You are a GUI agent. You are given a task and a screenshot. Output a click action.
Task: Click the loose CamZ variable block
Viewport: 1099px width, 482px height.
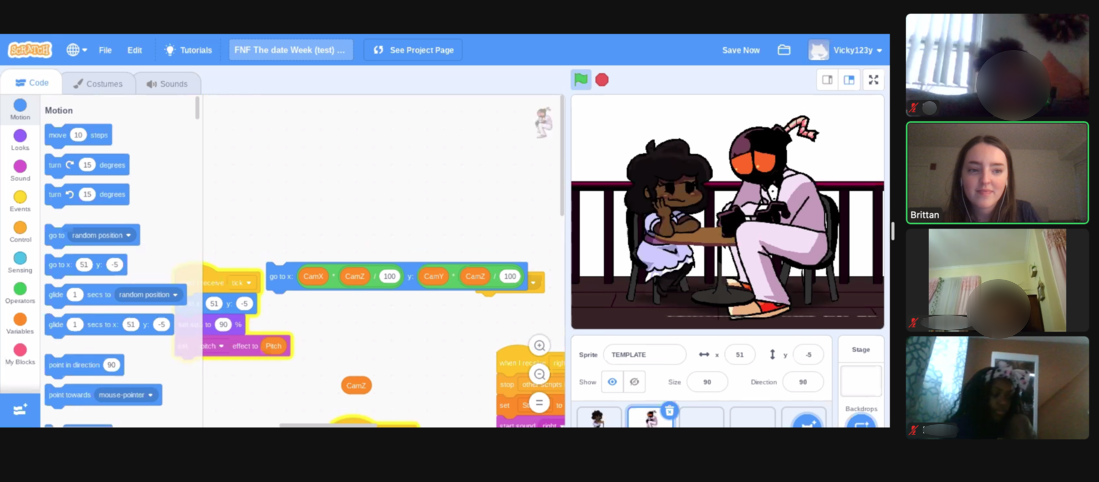point(356,385)
